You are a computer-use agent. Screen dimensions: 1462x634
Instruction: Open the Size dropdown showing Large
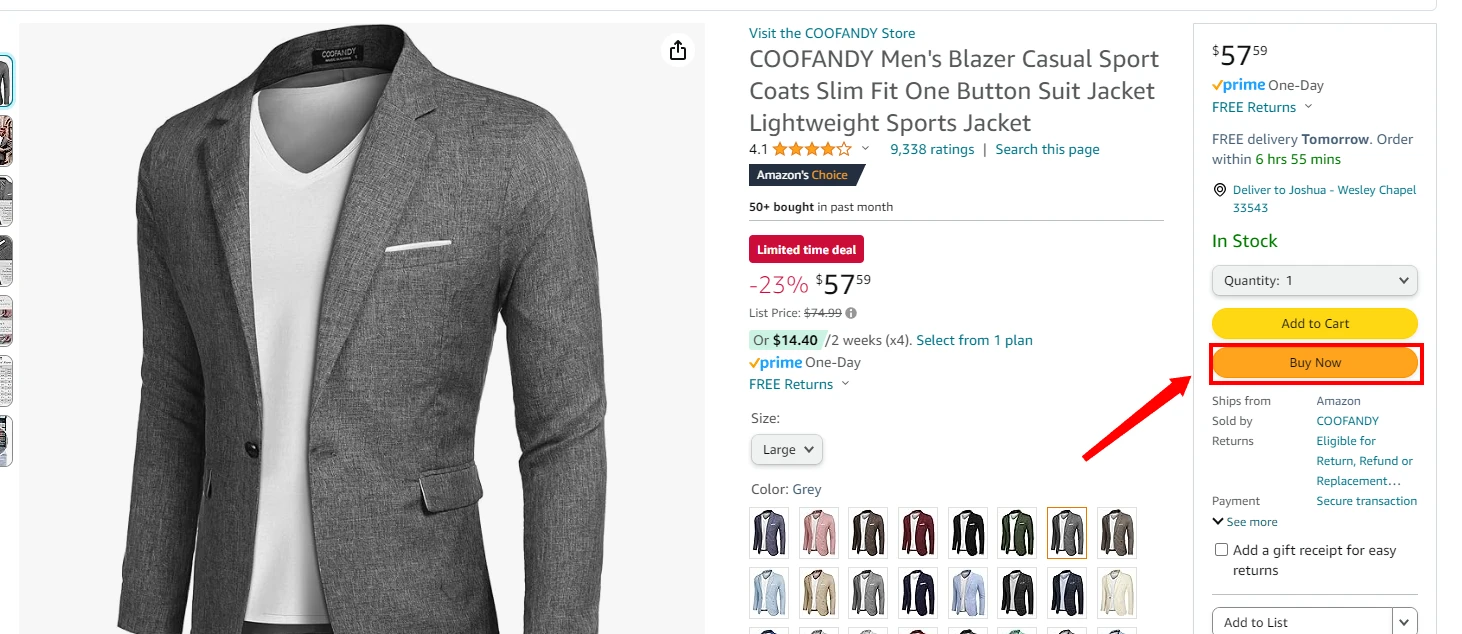[x=786, y=450]
